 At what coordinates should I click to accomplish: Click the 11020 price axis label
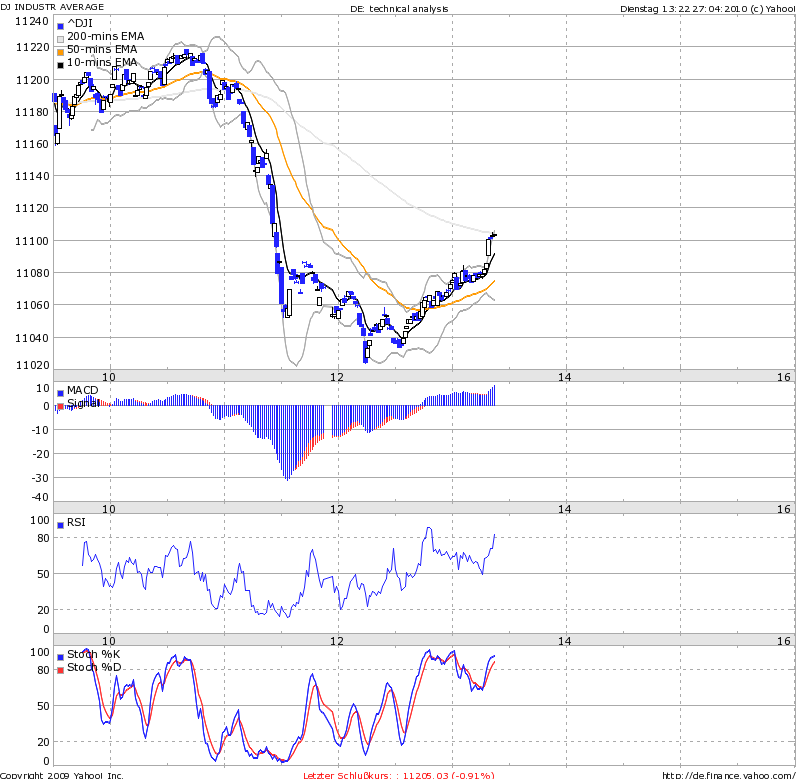point(32,365)
